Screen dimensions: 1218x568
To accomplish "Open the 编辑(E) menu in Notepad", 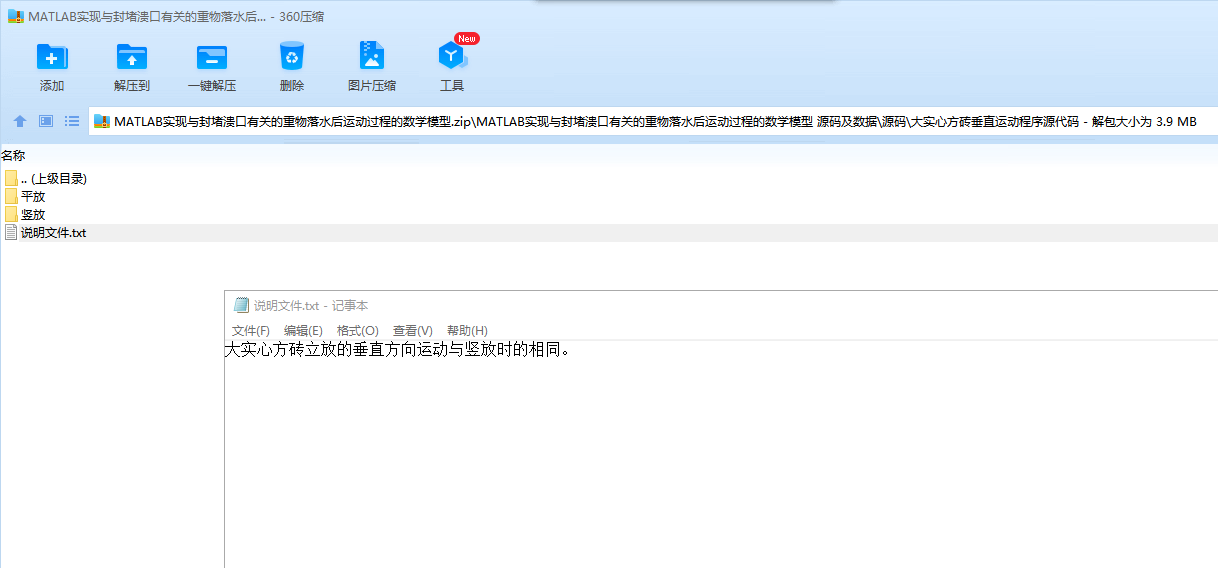I will pos(303,331).
